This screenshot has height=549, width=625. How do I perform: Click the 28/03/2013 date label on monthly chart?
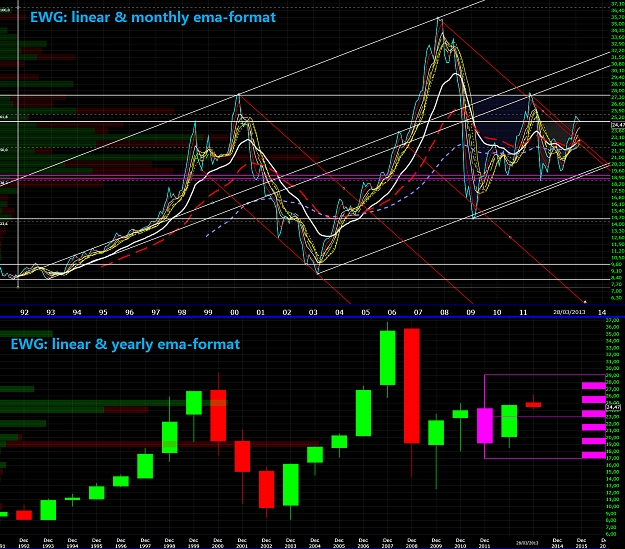point(569,312)
